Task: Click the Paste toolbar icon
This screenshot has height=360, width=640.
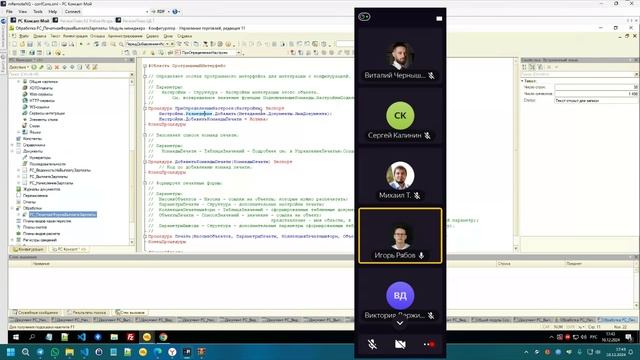Action: (54, 44)
